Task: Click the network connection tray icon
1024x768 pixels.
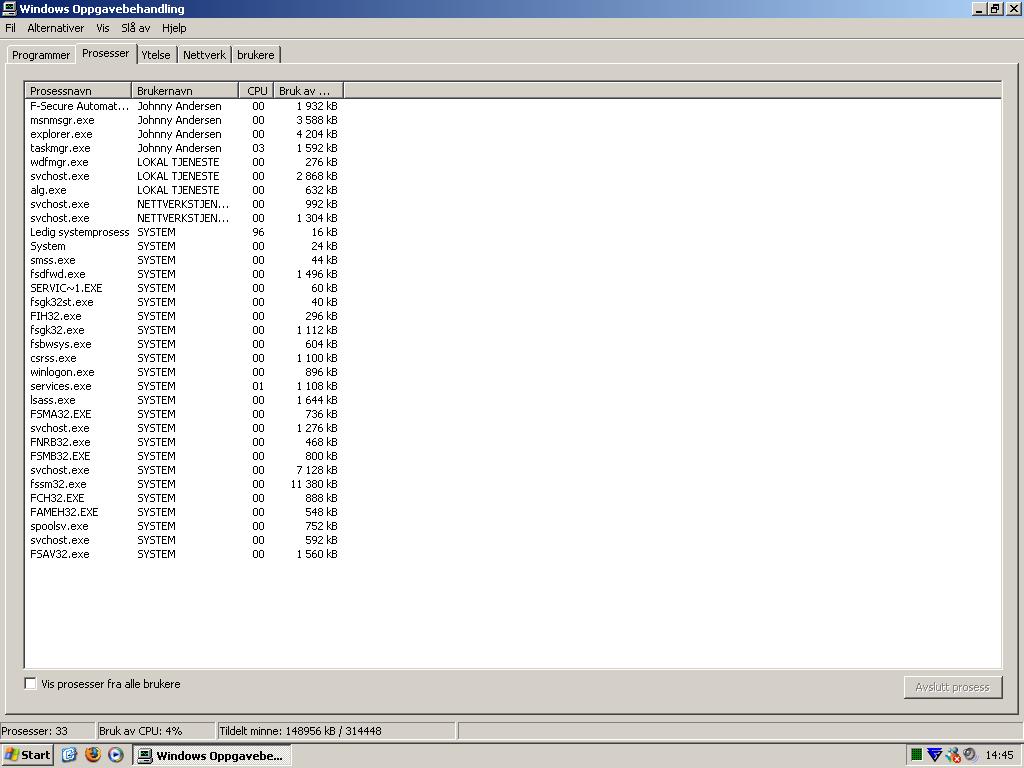Action: [953, 755]
